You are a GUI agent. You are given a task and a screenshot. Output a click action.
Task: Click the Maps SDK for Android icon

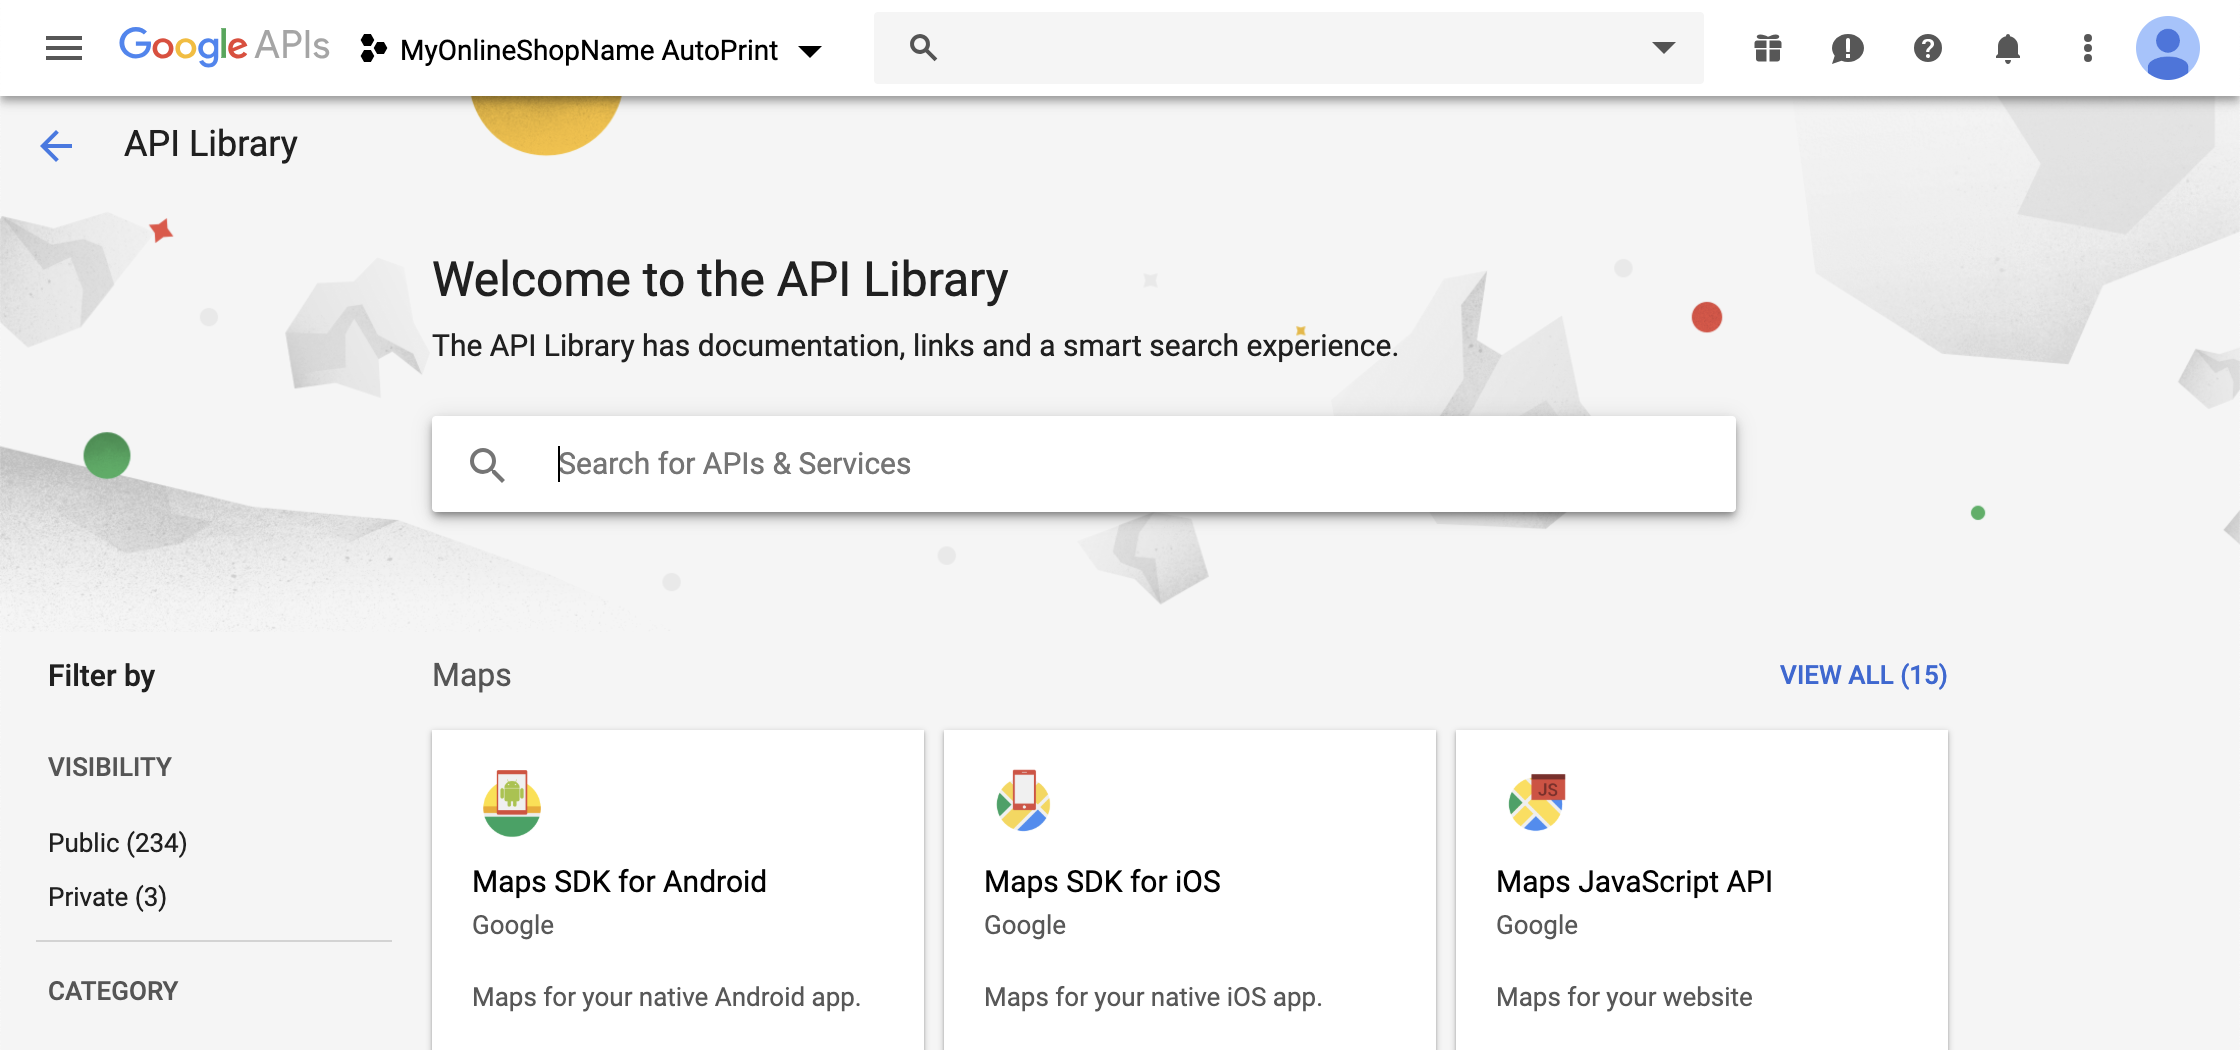512,803
